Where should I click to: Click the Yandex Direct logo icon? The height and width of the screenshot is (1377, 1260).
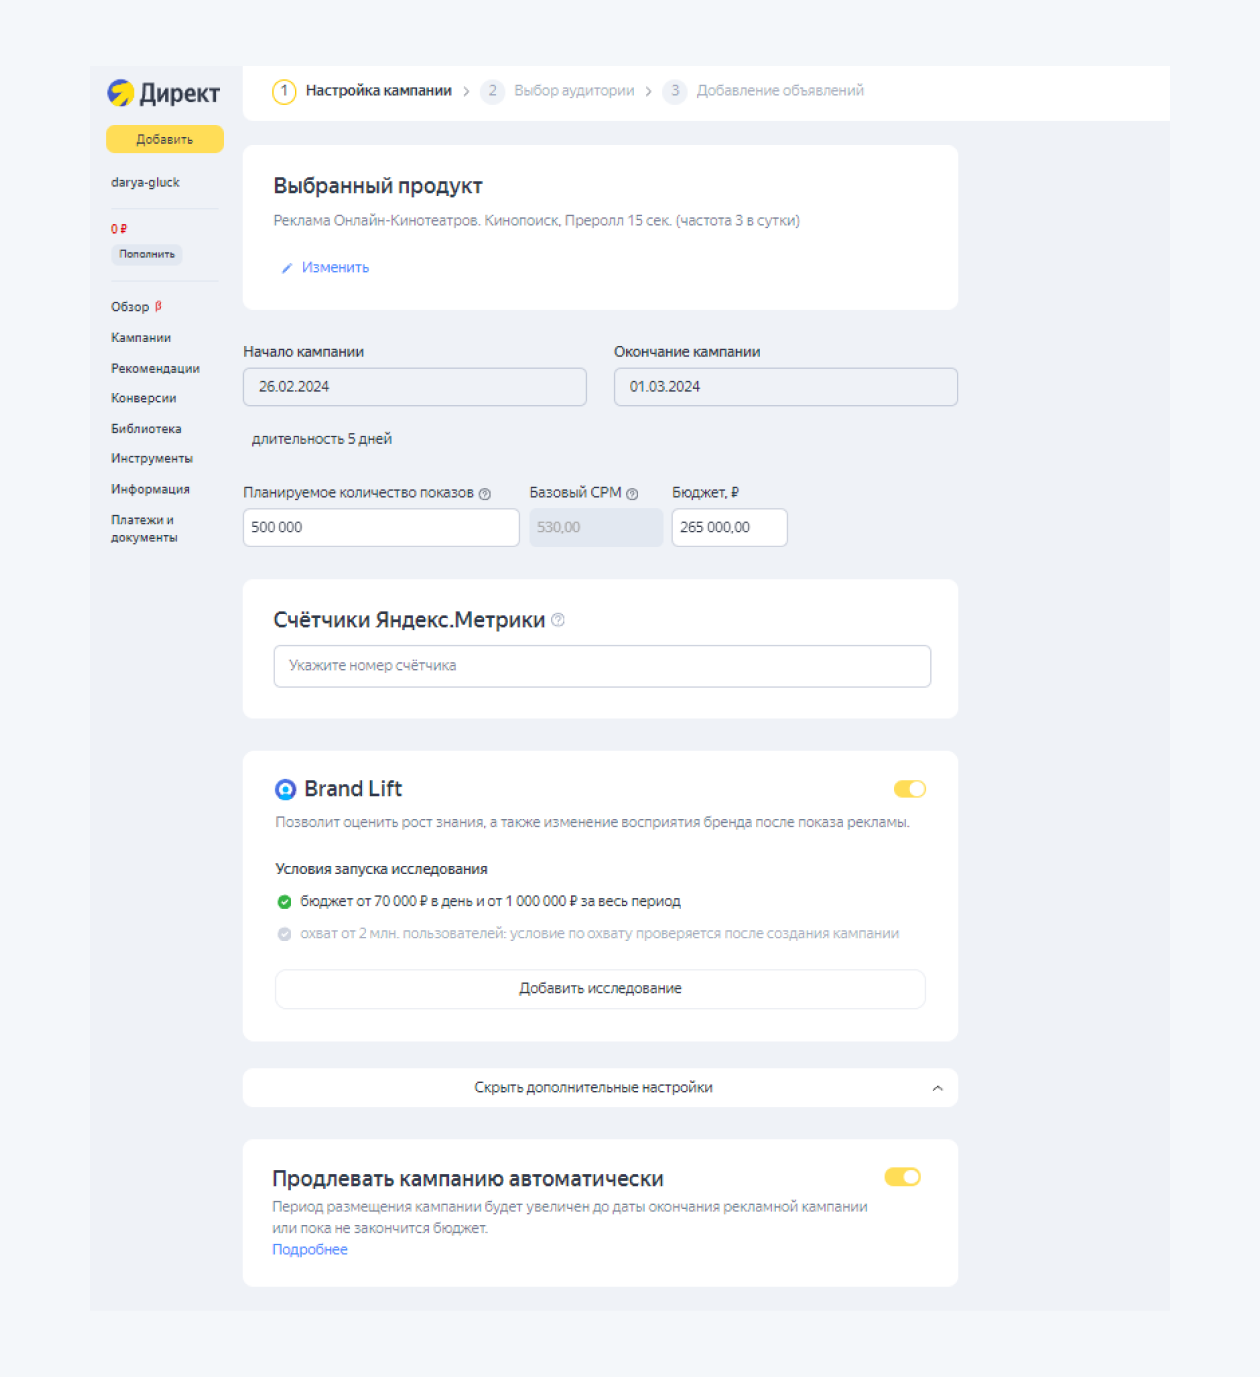point(119,93)
